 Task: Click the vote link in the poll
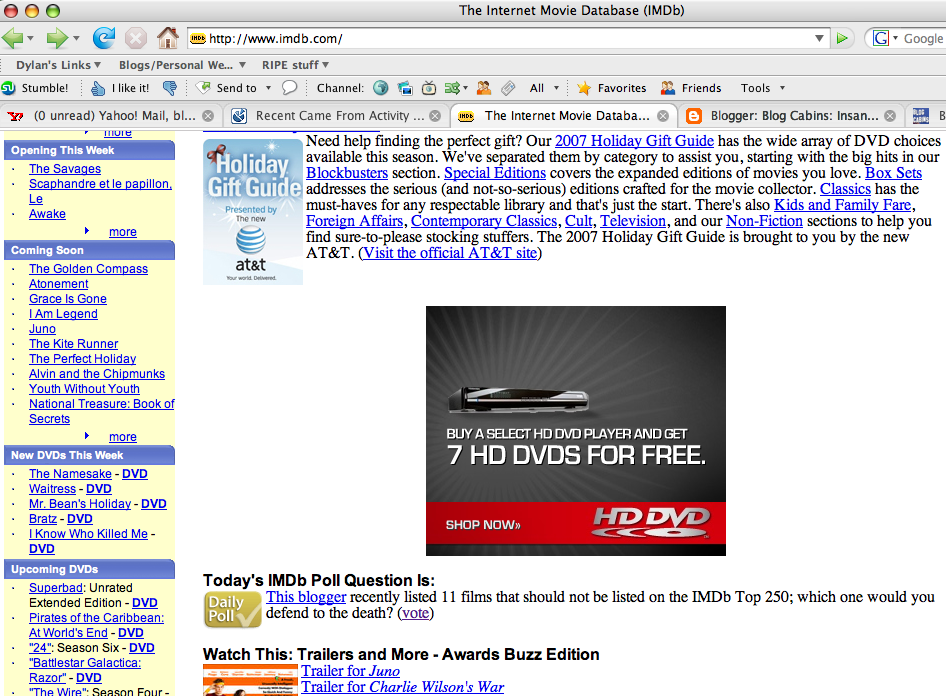(416, 613)
